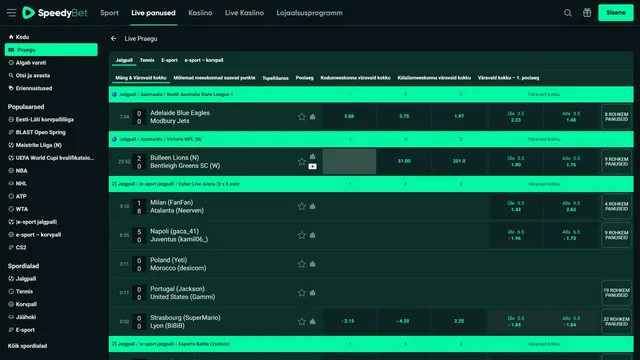Select Väravaid kokku – 1. poolaeg tab

coord(508,78)
